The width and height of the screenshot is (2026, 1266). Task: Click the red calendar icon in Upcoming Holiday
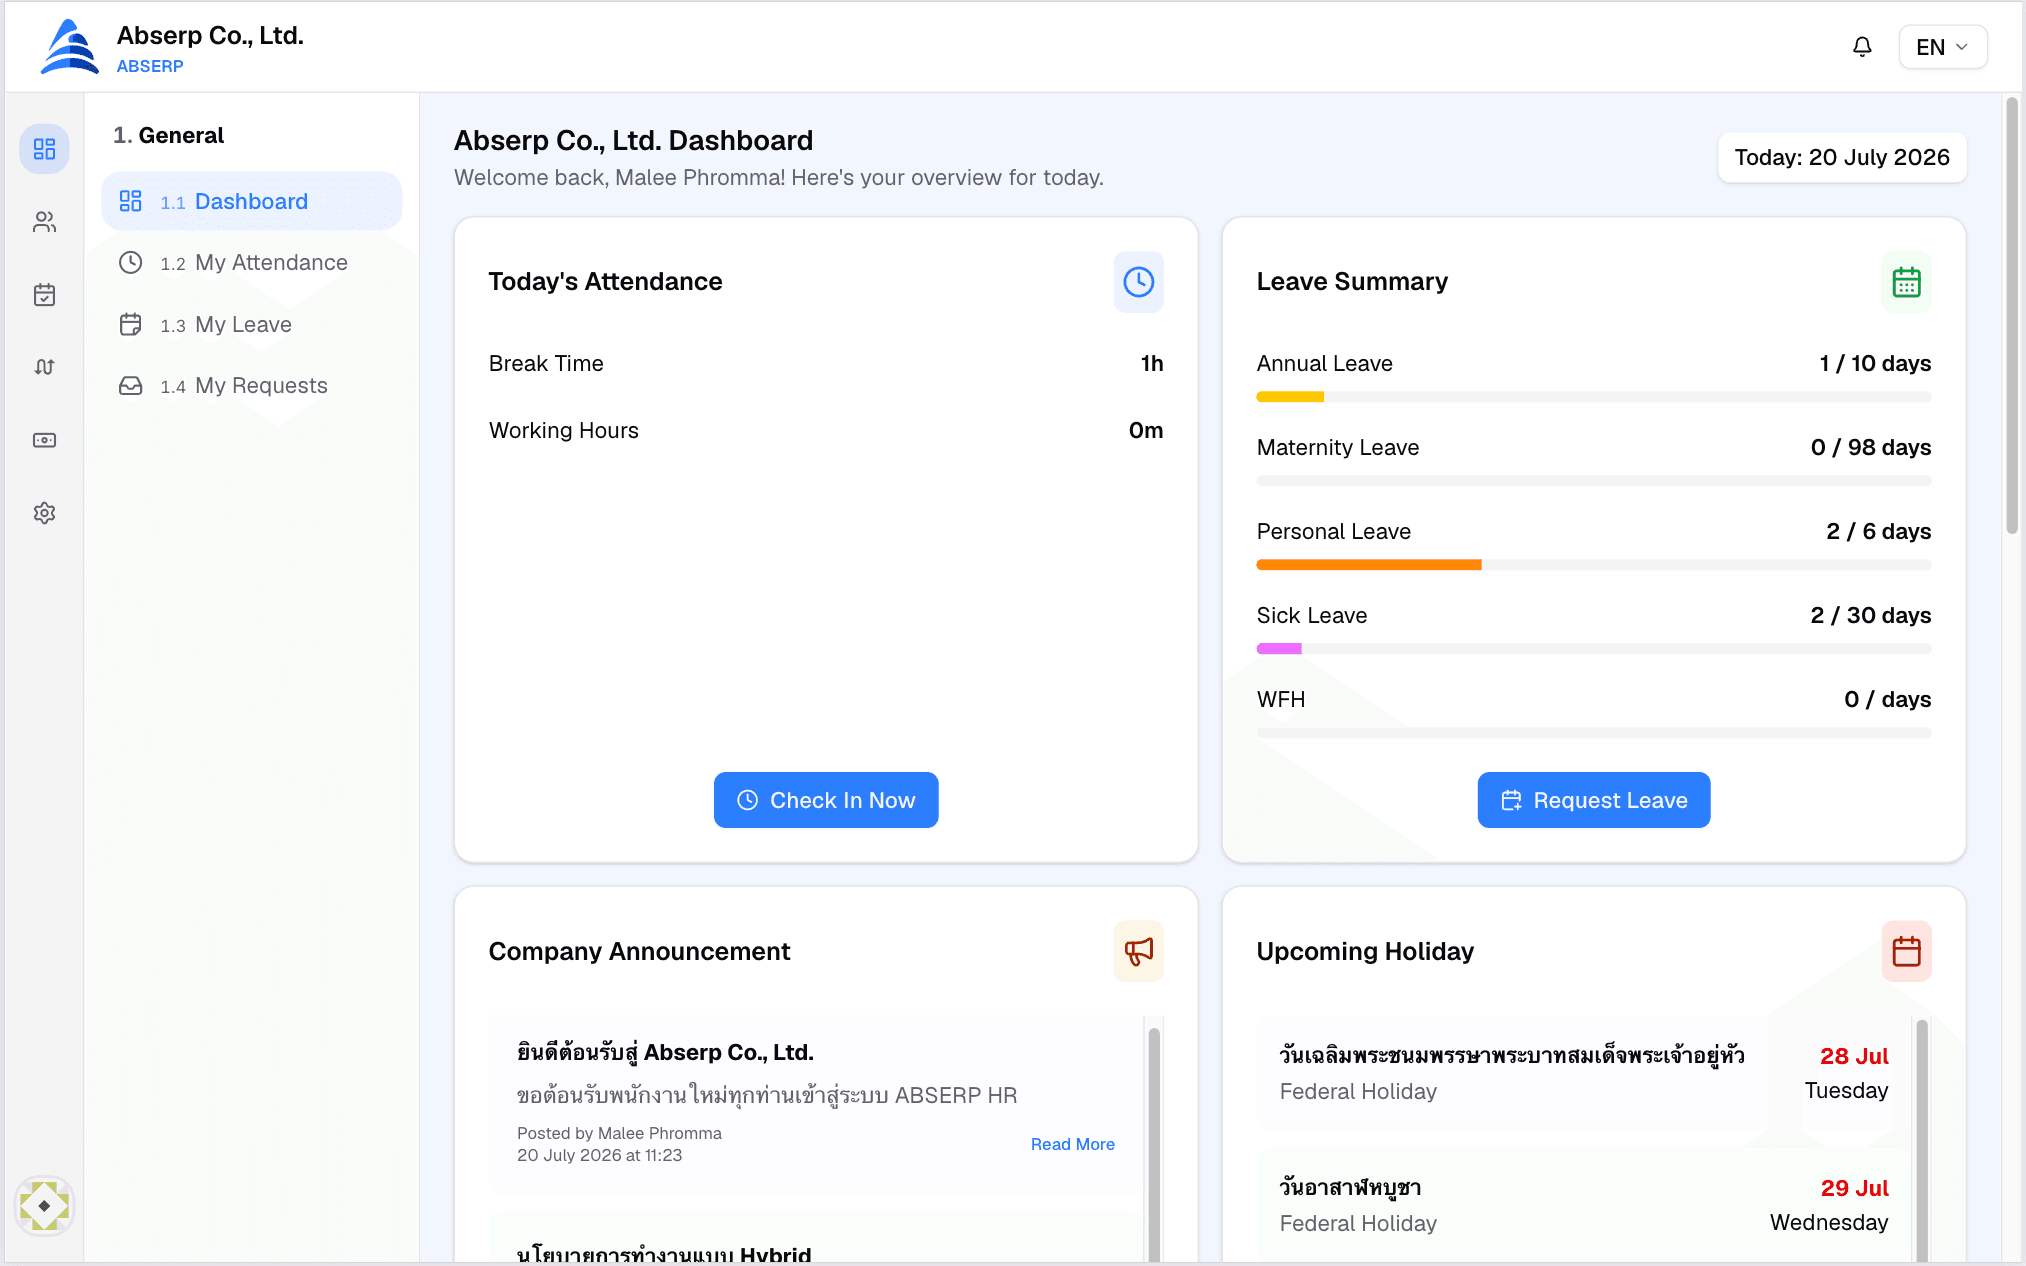(1906, 951)
